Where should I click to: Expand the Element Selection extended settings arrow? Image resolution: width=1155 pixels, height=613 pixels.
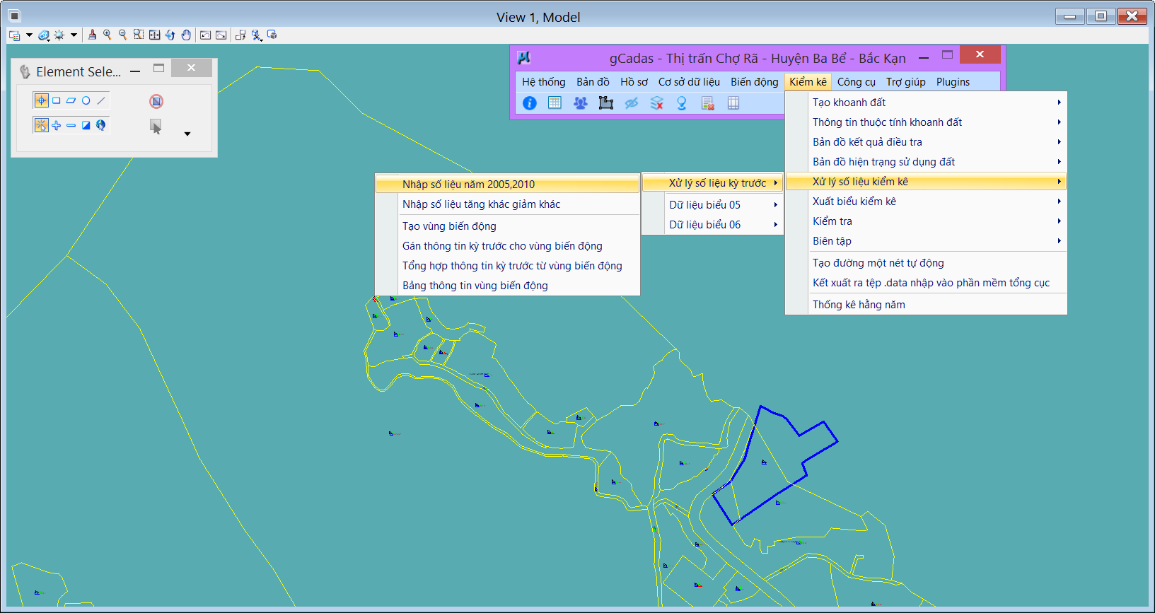pos(186,133)
